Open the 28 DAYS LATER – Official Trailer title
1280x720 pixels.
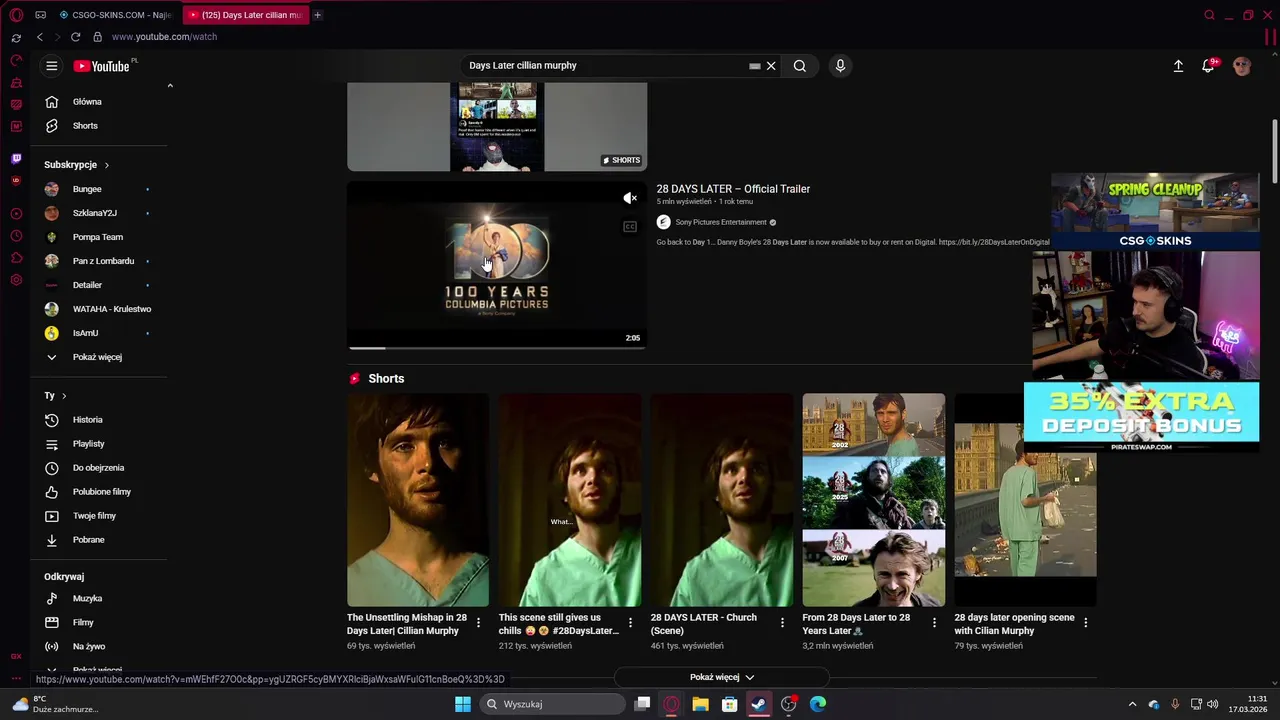click(x=733, y=189)
